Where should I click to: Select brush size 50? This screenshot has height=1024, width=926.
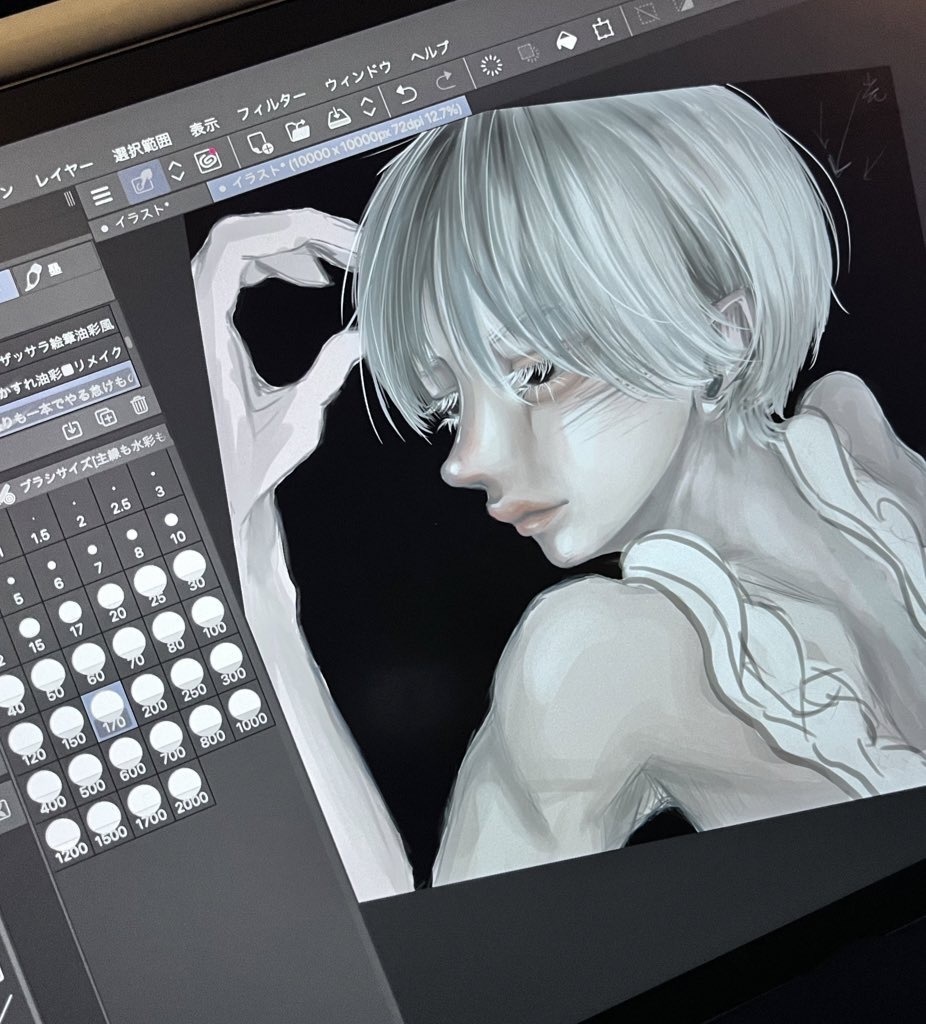pos(50,680)
